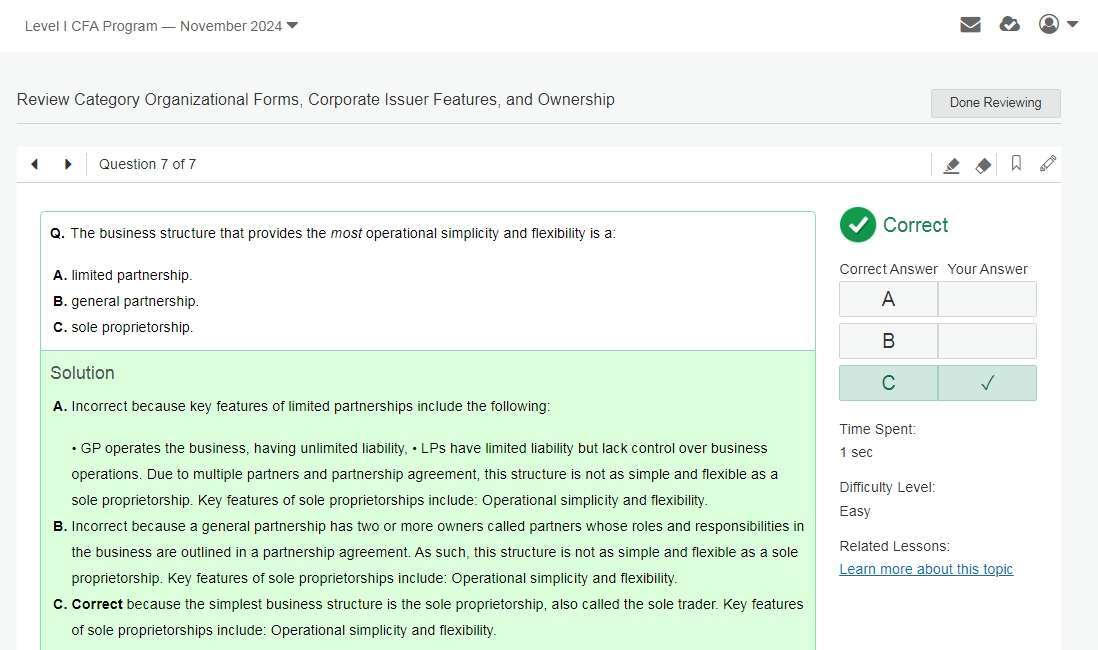Open the account menu dropdown arrow
1098x650 pixels.
point(1073,25)
